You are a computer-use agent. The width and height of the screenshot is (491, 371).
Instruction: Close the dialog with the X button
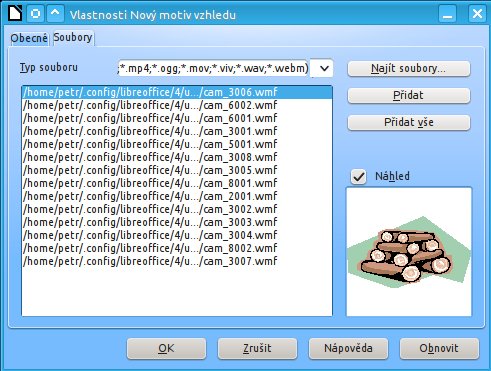pyautogui.click(x=477, y=14)
